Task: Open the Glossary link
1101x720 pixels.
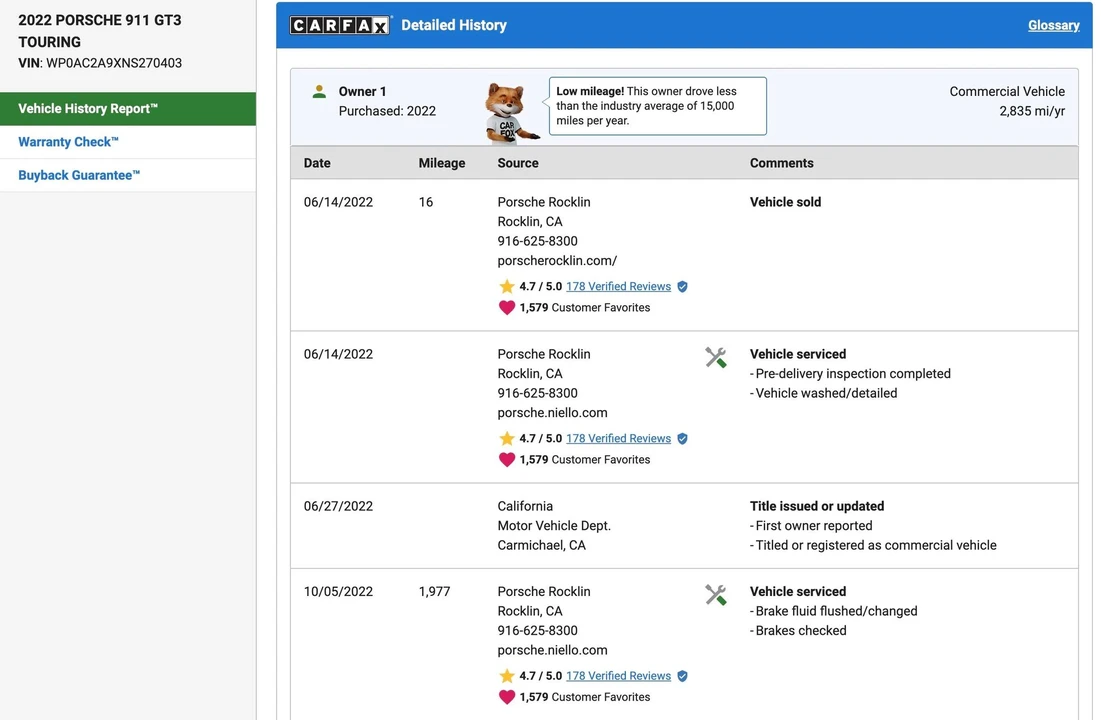Action: (1053, 25)
